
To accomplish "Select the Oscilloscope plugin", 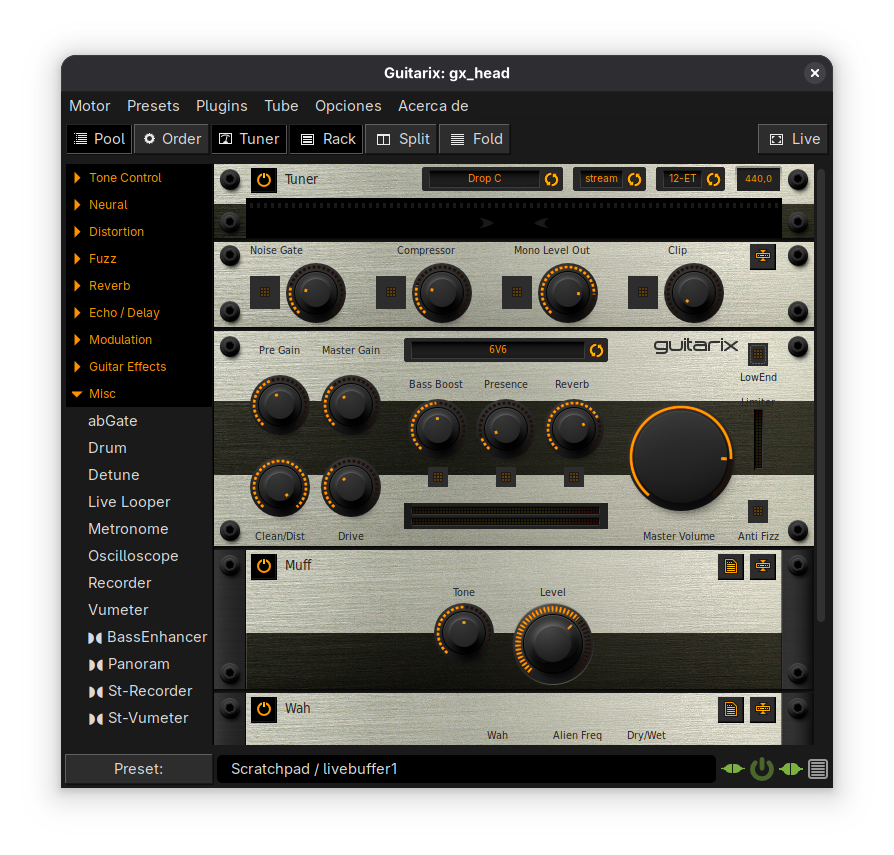I will (x=133, y=556).
